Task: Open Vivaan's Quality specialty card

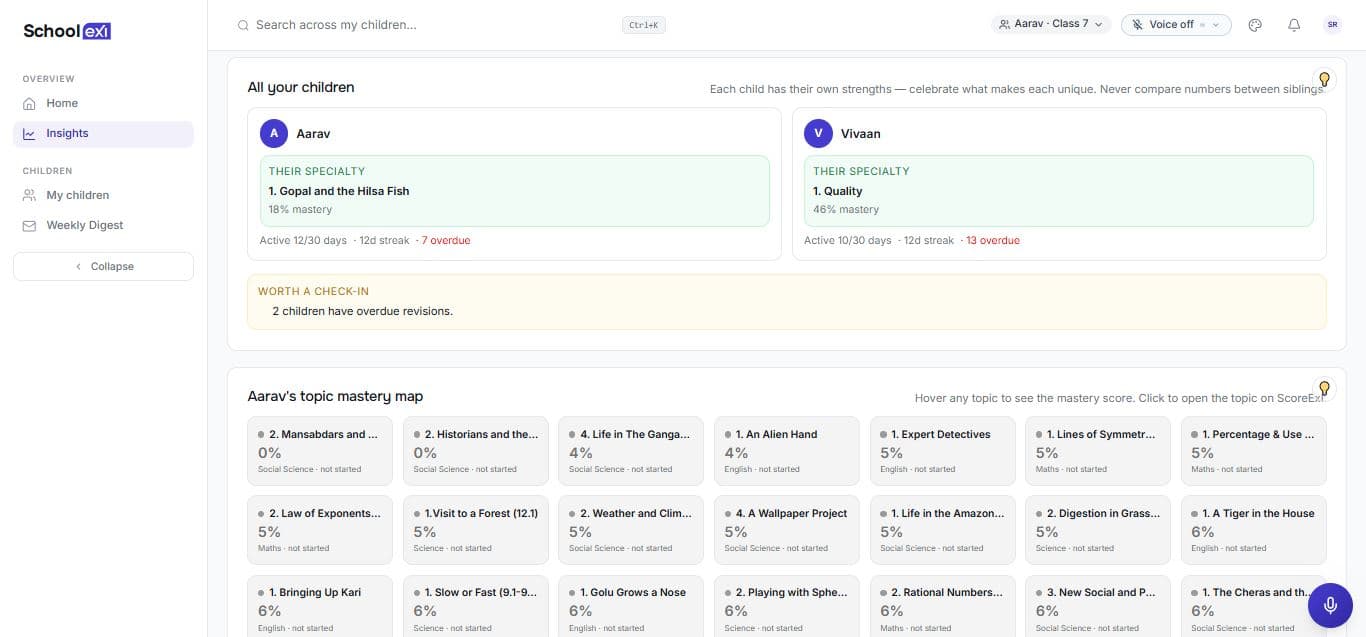Action: point(1059,191)
